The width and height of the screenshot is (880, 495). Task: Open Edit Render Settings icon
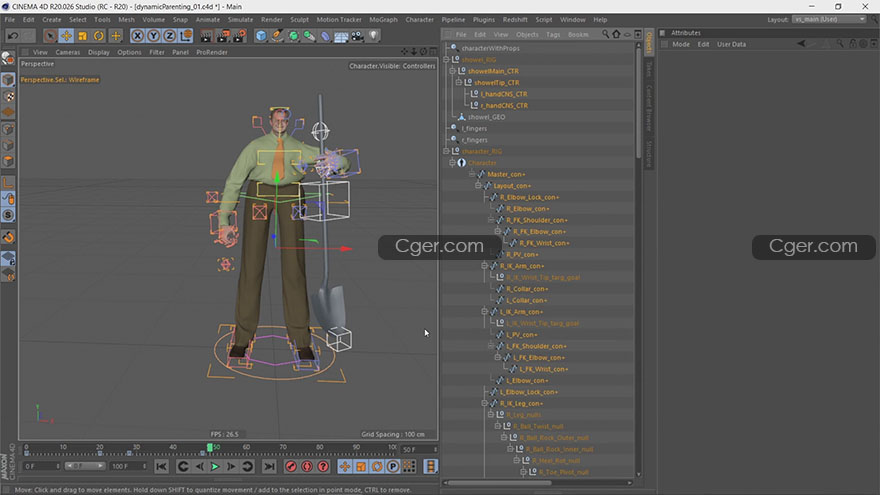(x=239, y=36)
